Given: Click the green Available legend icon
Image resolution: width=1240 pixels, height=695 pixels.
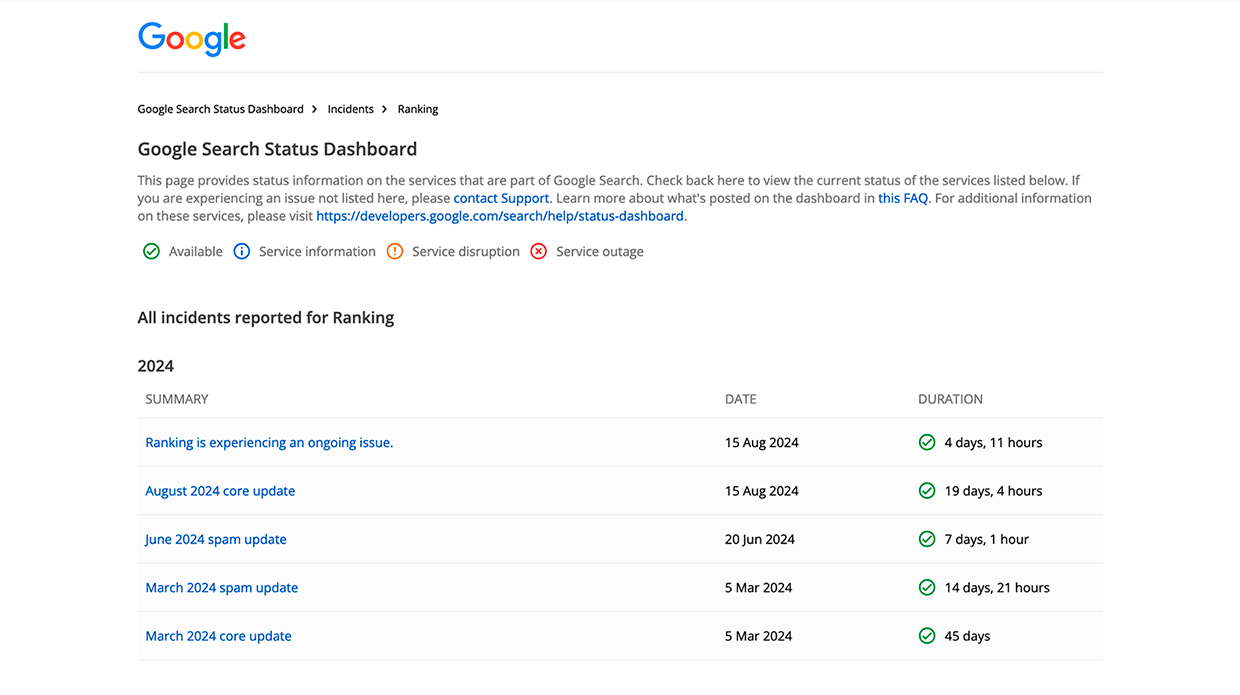Looking at the screenshot, I should tap(151, 252).
